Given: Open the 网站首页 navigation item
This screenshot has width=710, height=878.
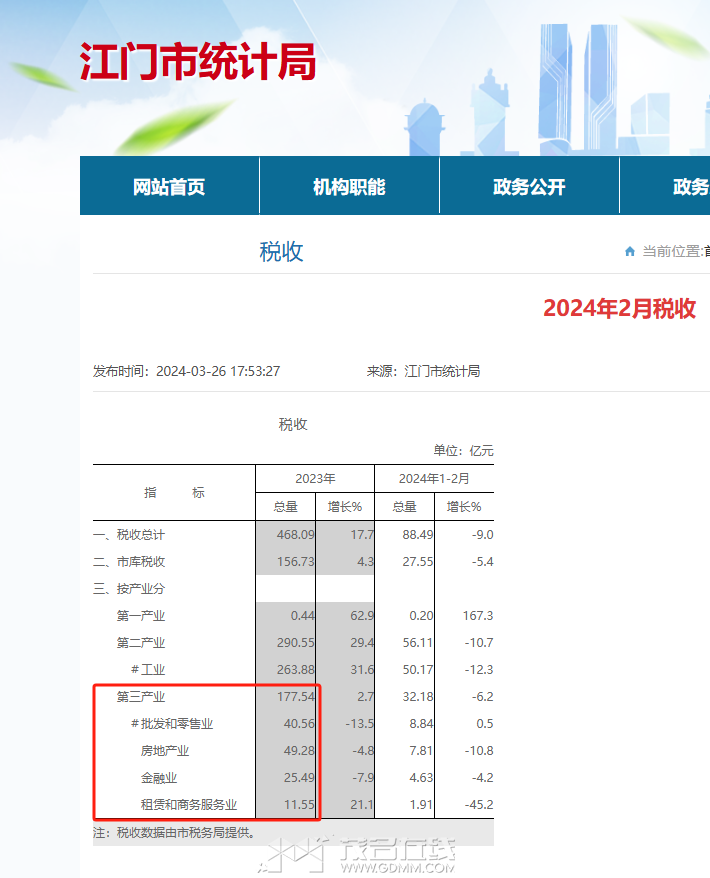Looking at the screenshot, I should 169,187.
